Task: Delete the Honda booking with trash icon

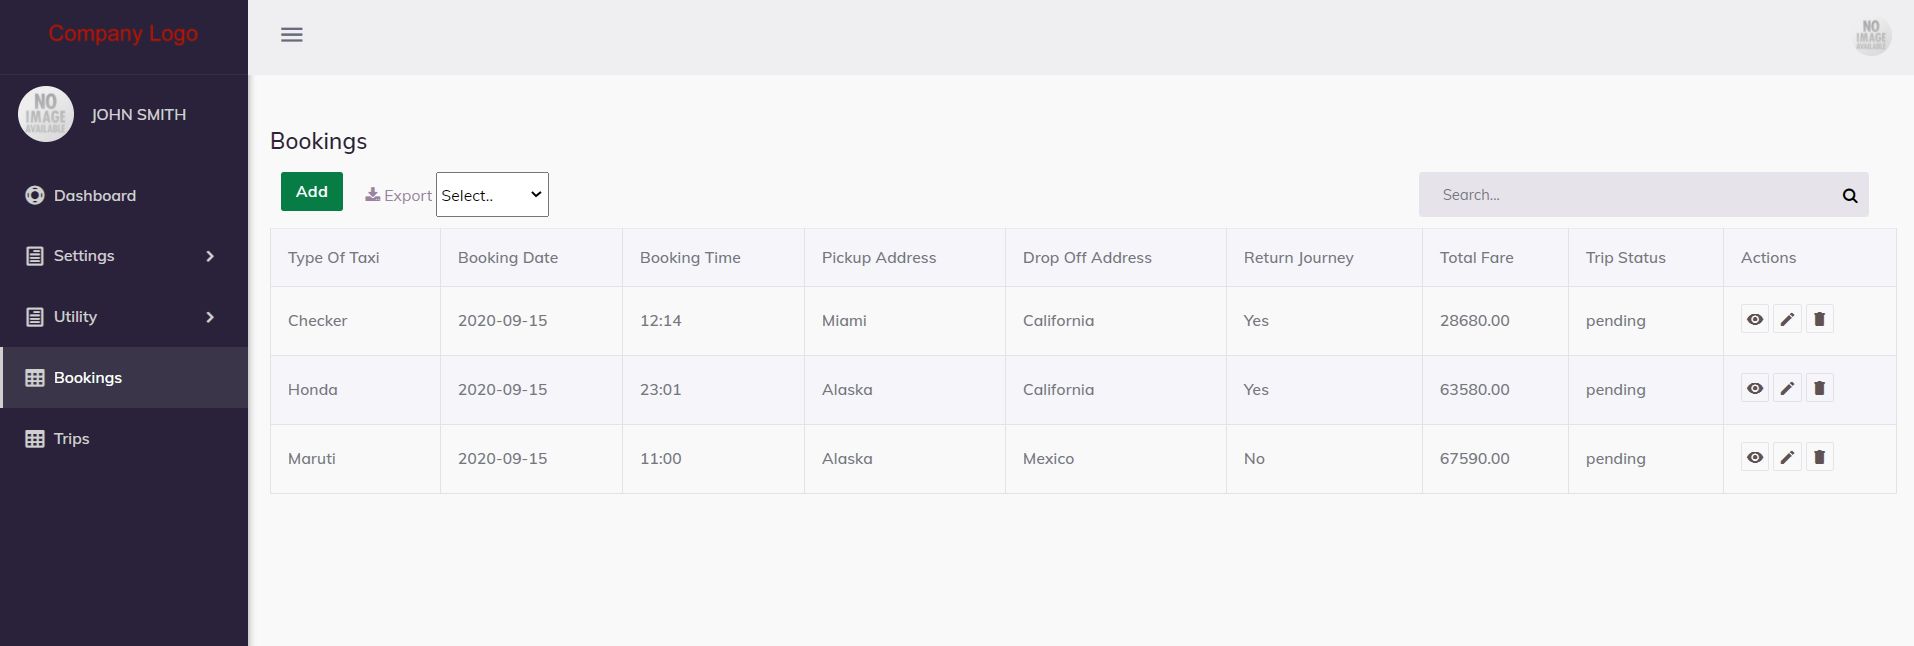Action: pos(1819,389)
